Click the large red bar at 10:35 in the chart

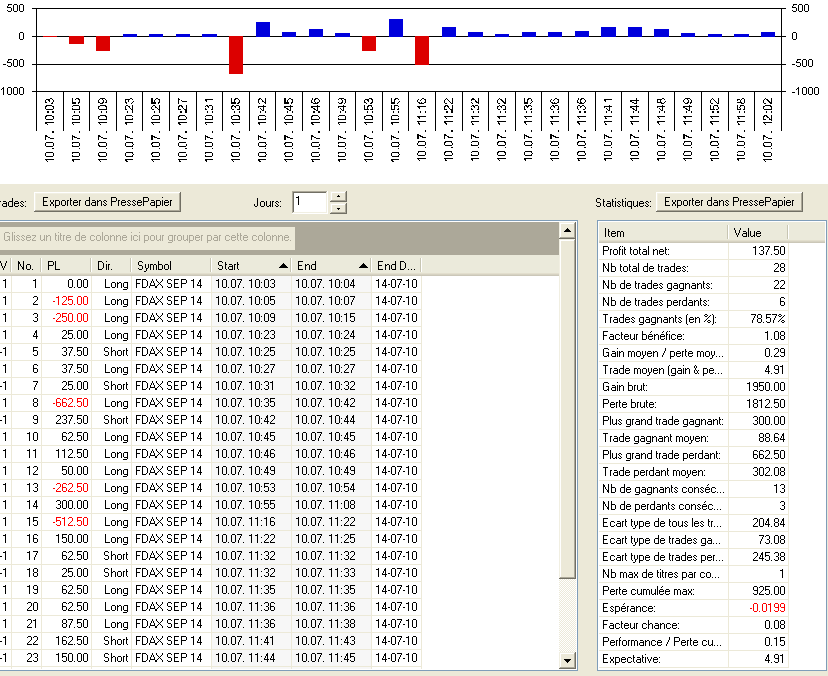pyautogui.click(x=236, y=55)
